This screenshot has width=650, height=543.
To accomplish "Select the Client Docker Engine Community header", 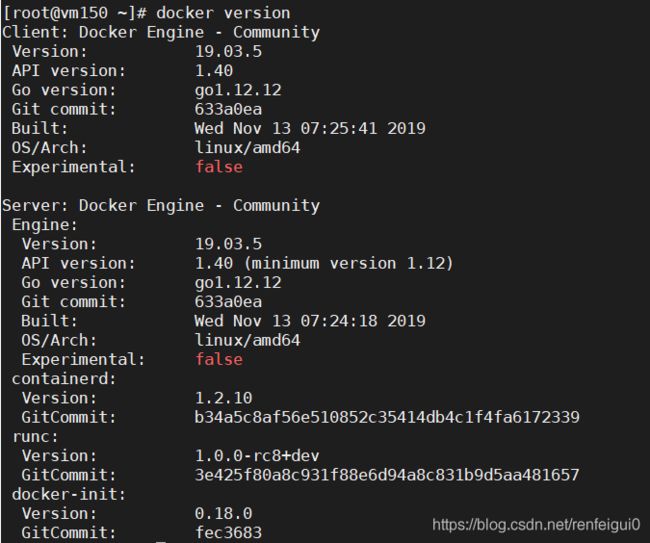I will [161, 32].
